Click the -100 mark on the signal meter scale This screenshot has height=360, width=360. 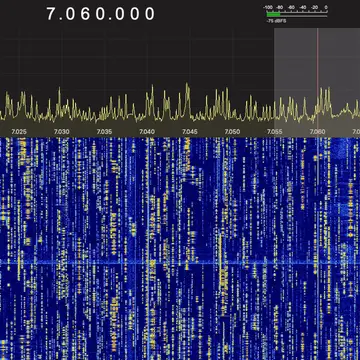[x=268, y=7]
